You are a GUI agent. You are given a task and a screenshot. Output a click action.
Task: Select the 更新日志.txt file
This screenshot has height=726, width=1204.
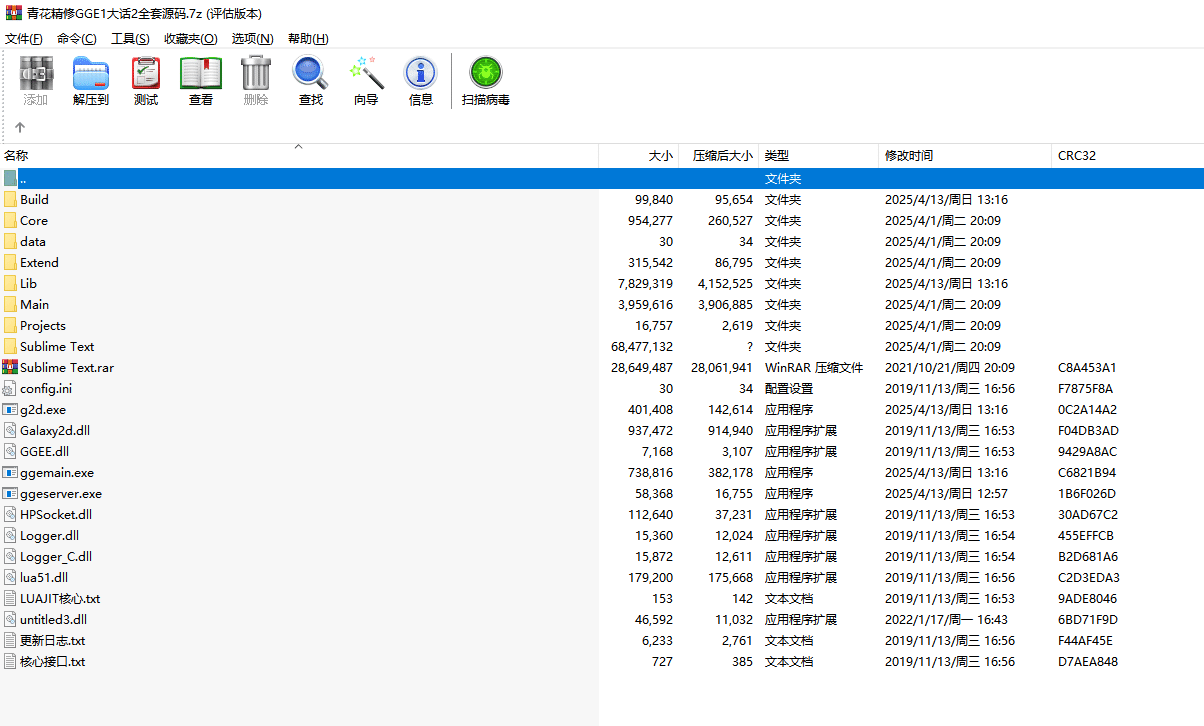[52, 641]
